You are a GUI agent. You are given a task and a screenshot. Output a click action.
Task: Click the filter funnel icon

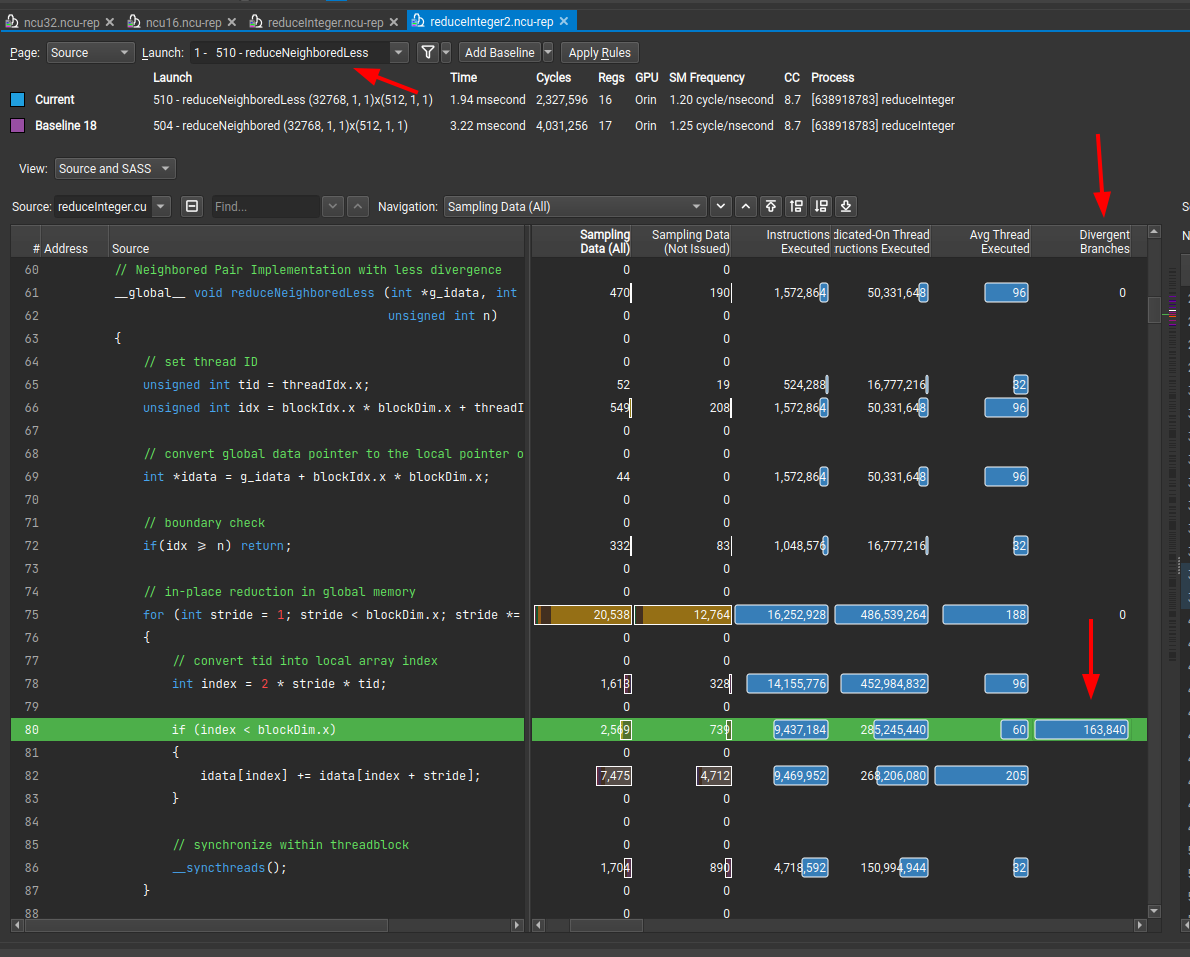coord(427,53)
